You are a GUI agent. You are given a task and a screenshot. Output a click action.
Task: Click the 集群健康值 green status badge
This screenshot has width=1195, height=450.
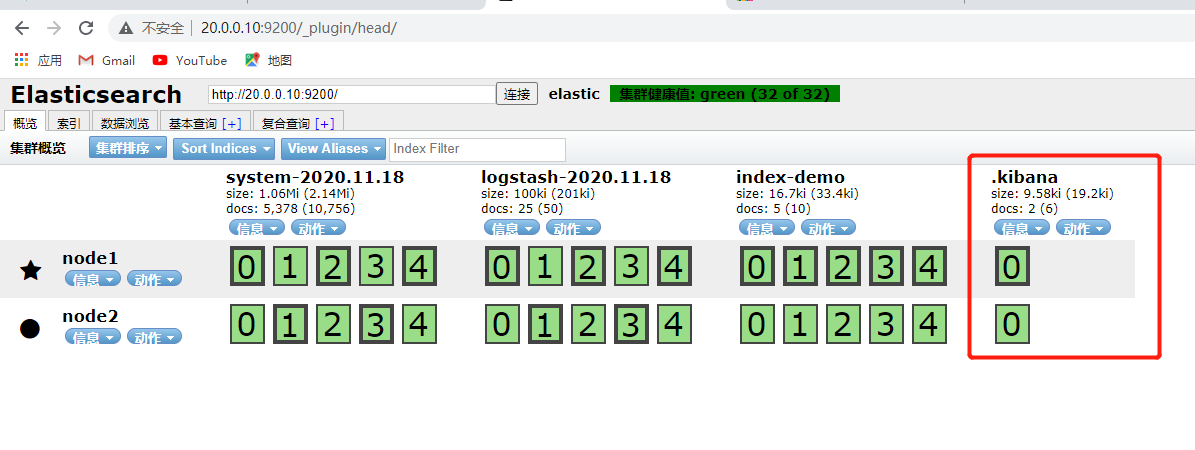point(725,94)
